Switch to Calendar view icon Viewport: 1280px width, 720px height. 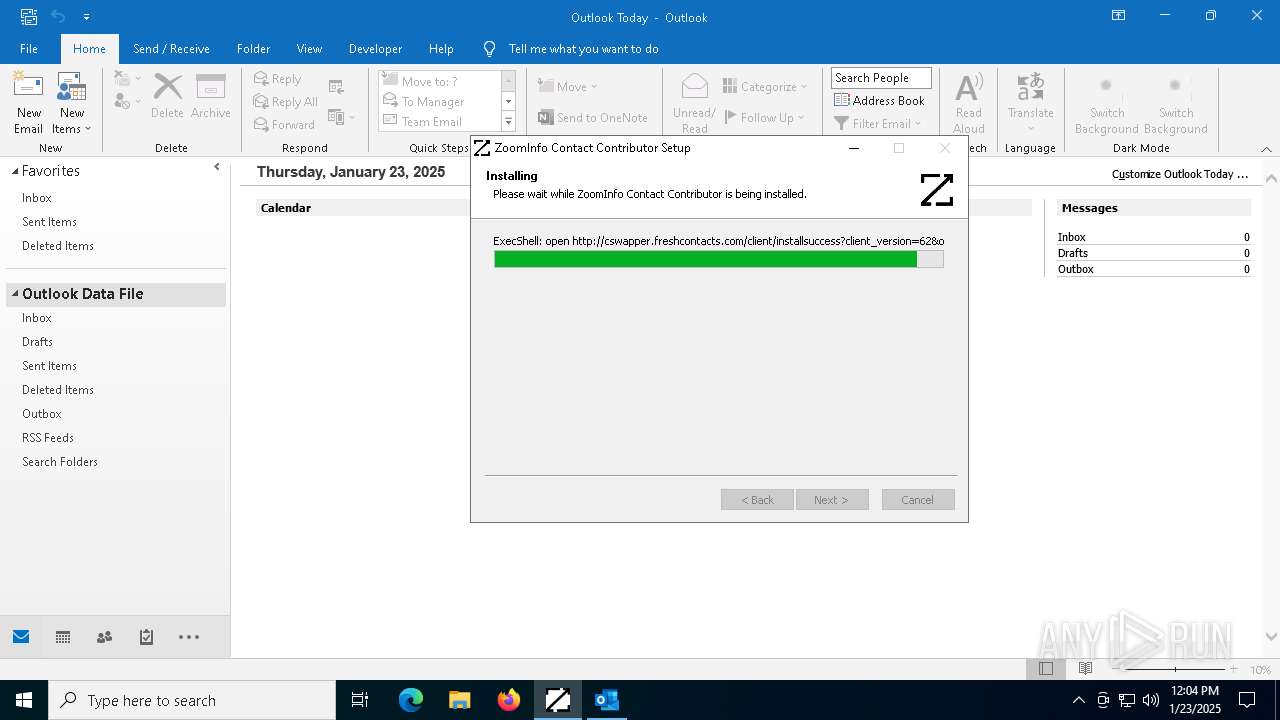63,637
